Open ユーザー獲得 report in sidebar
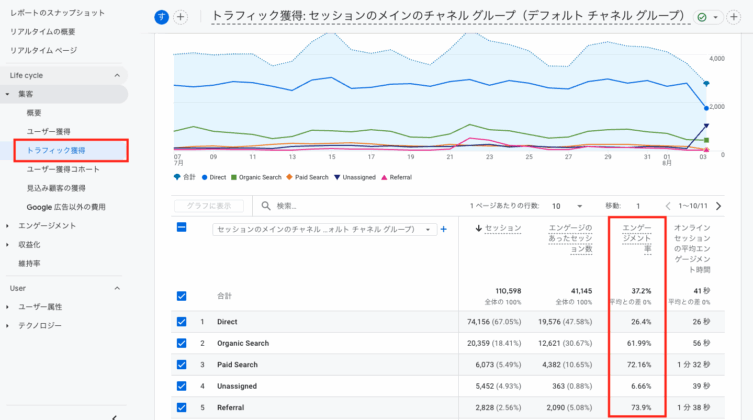 tap(49, 131)
